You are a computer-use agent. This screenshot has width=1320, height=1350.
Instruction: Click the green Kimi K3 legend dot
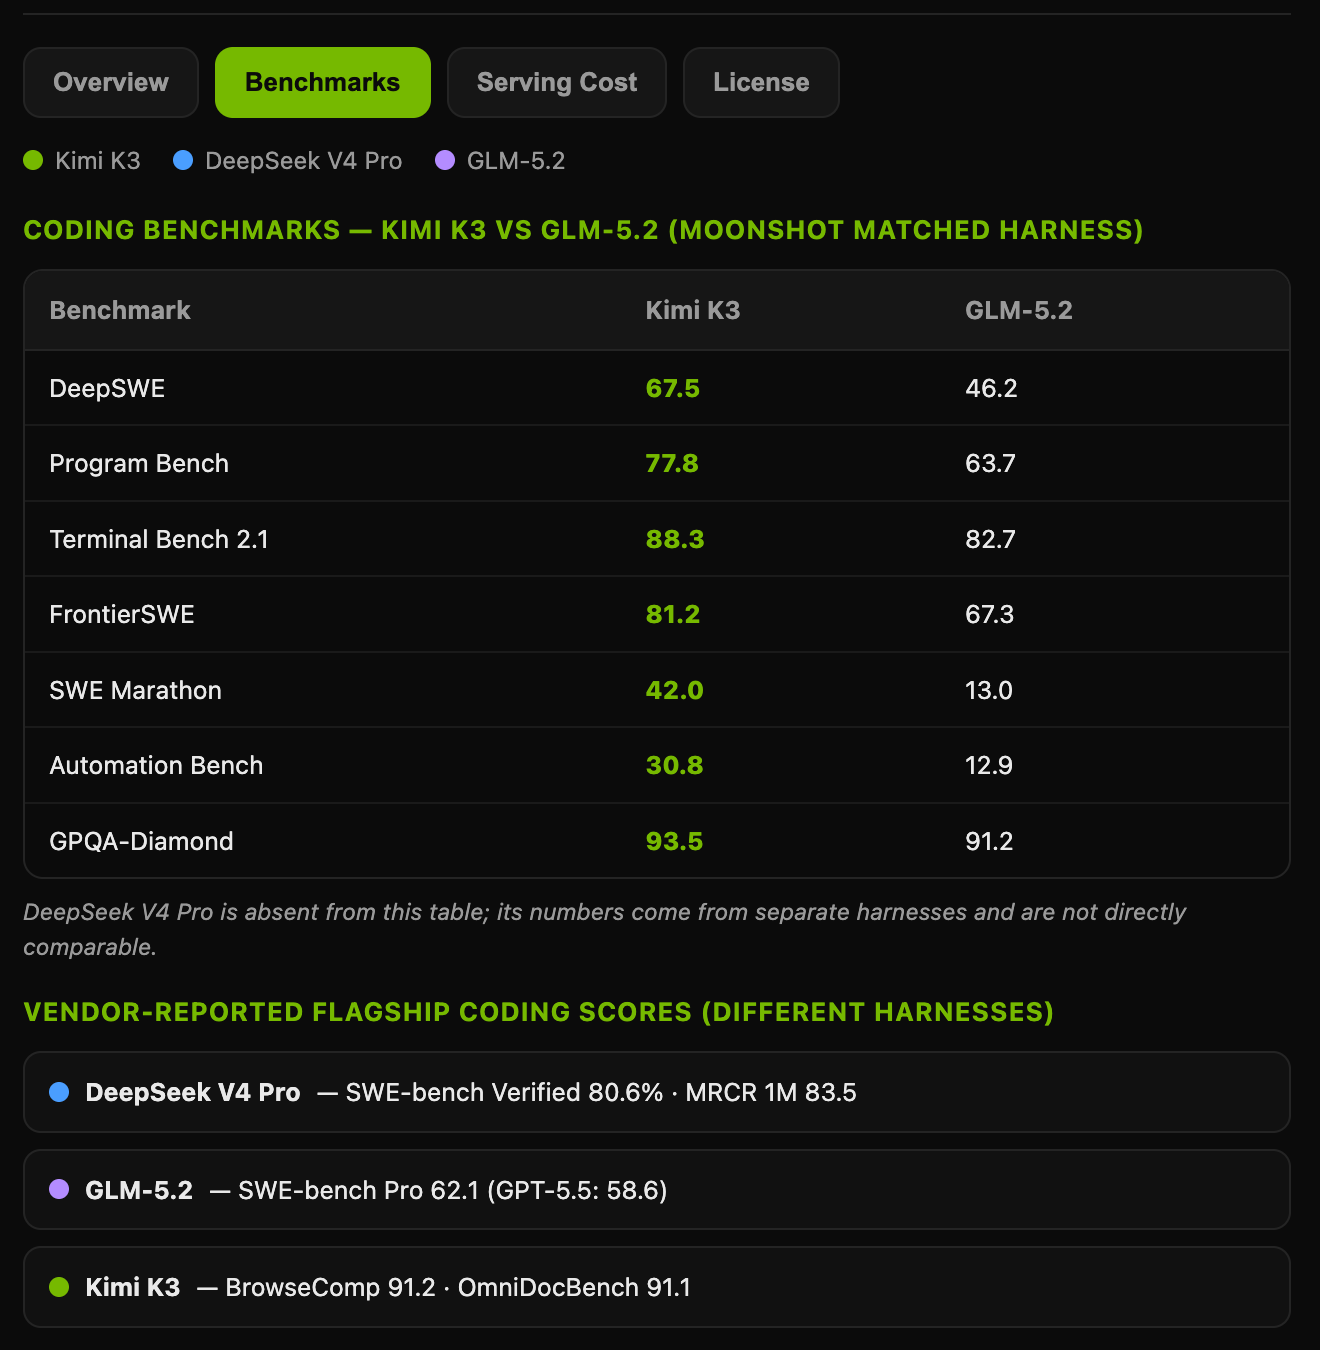point(33,160)
